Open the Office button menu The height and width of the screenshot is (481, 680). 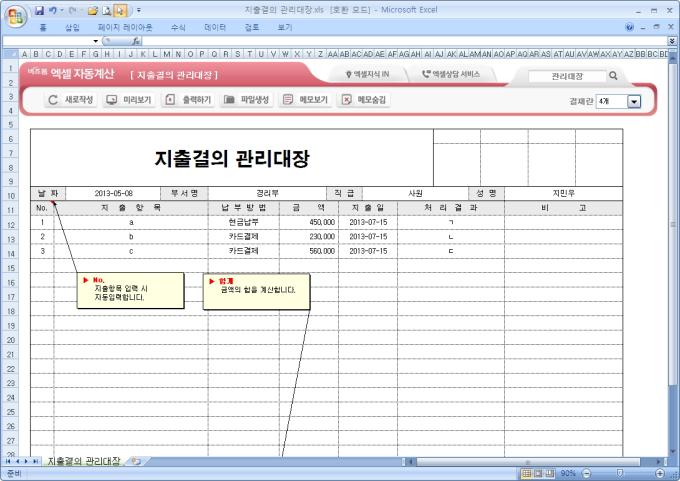coord(16,17)
